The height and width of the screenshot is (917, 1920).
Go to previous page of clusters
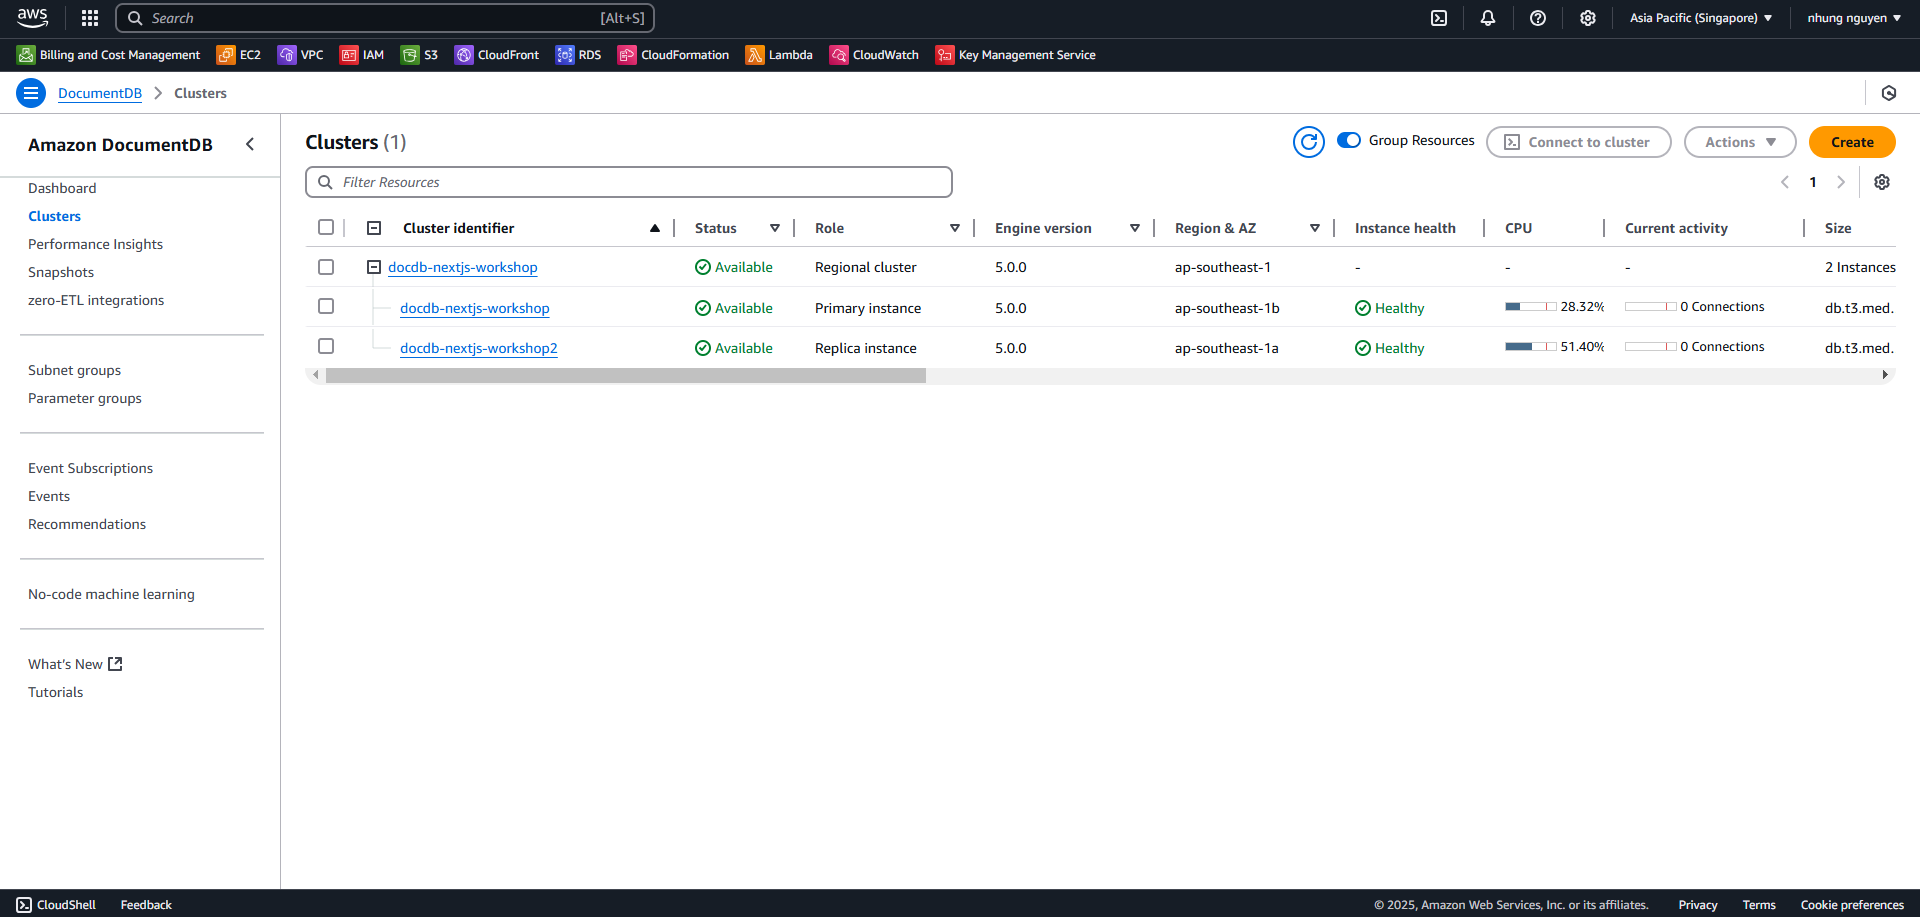pos(1785,182)
